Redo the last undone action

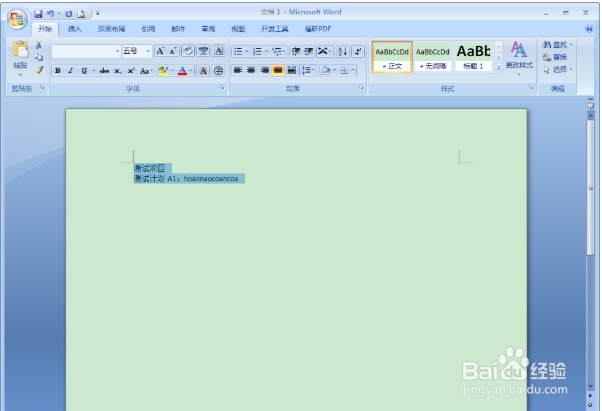coord(69,14)
